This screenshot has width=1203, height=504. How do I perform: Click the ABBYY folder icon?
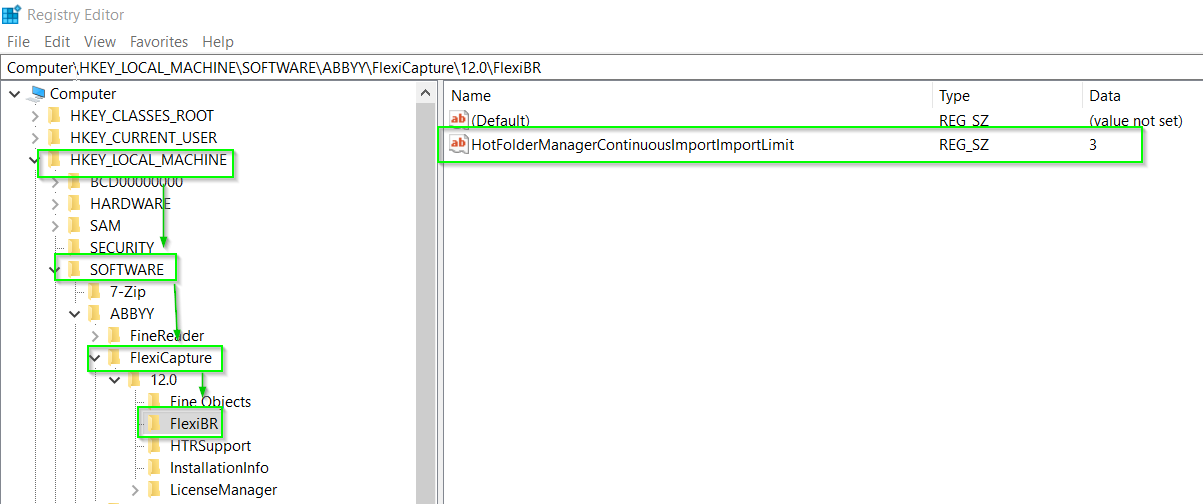pyautogui.click(x=95, y=314)
